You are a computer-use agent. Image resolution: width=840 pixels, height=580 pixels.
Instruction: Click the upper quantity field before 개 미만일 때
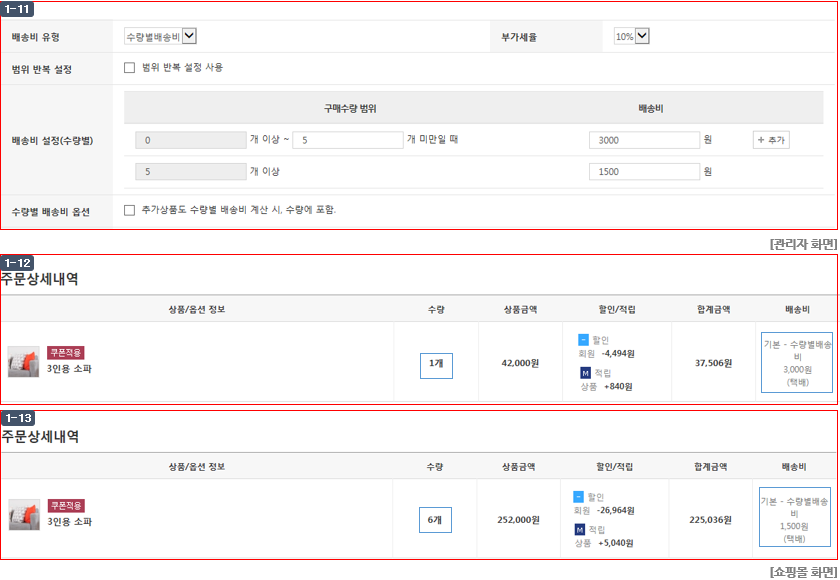(x=348, y=140)
